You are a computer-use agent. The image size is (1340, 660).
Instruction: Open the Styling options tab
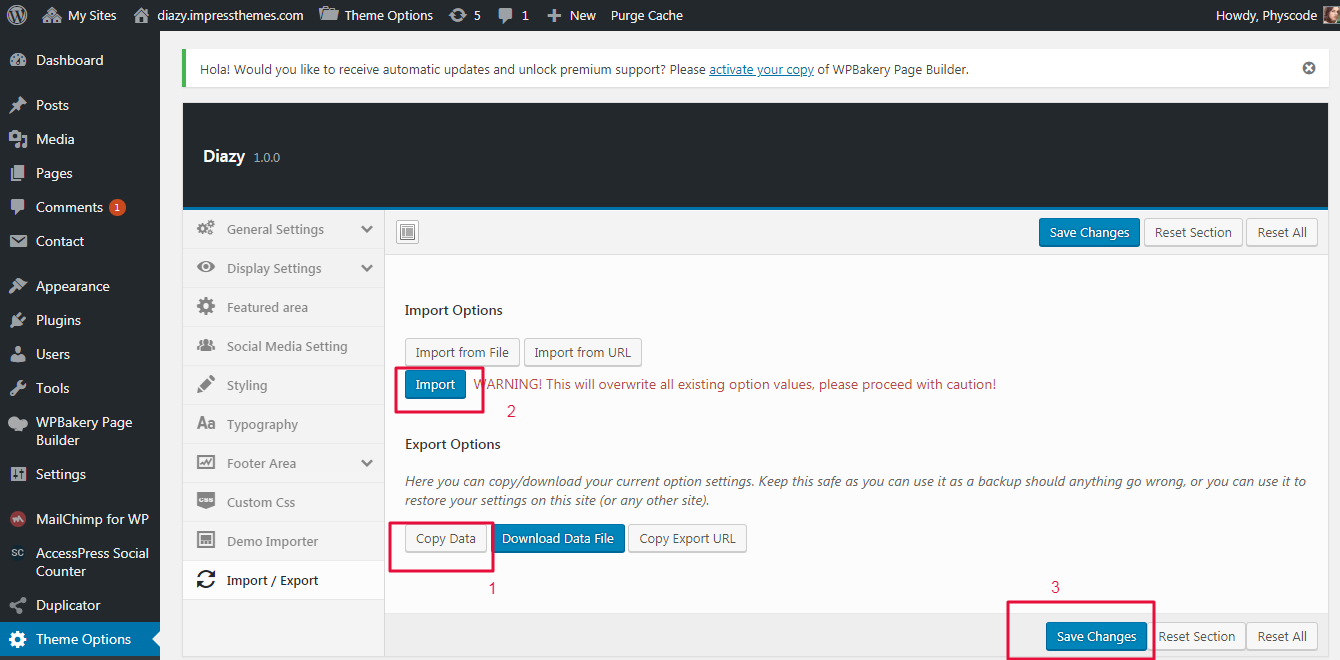(284, 385)
